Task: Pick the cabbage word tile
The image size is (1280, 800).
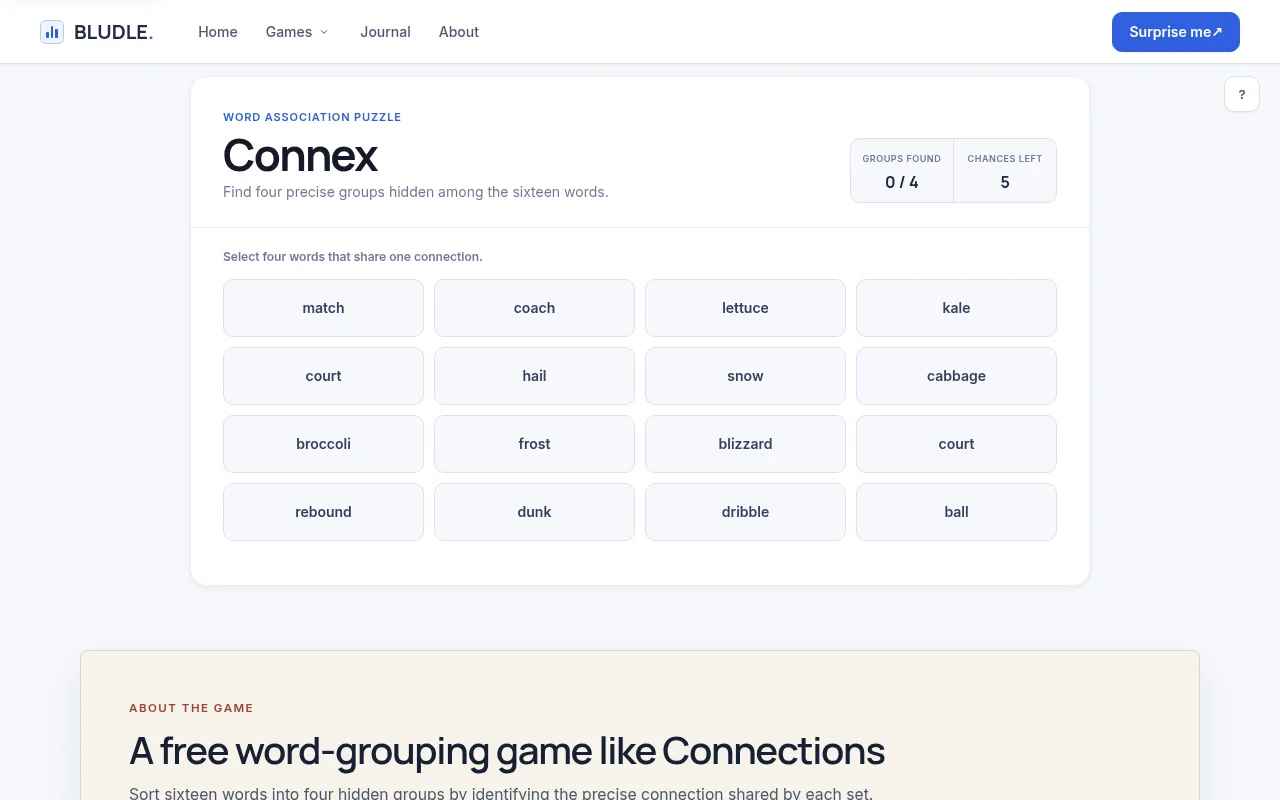Action: point(956,376)
